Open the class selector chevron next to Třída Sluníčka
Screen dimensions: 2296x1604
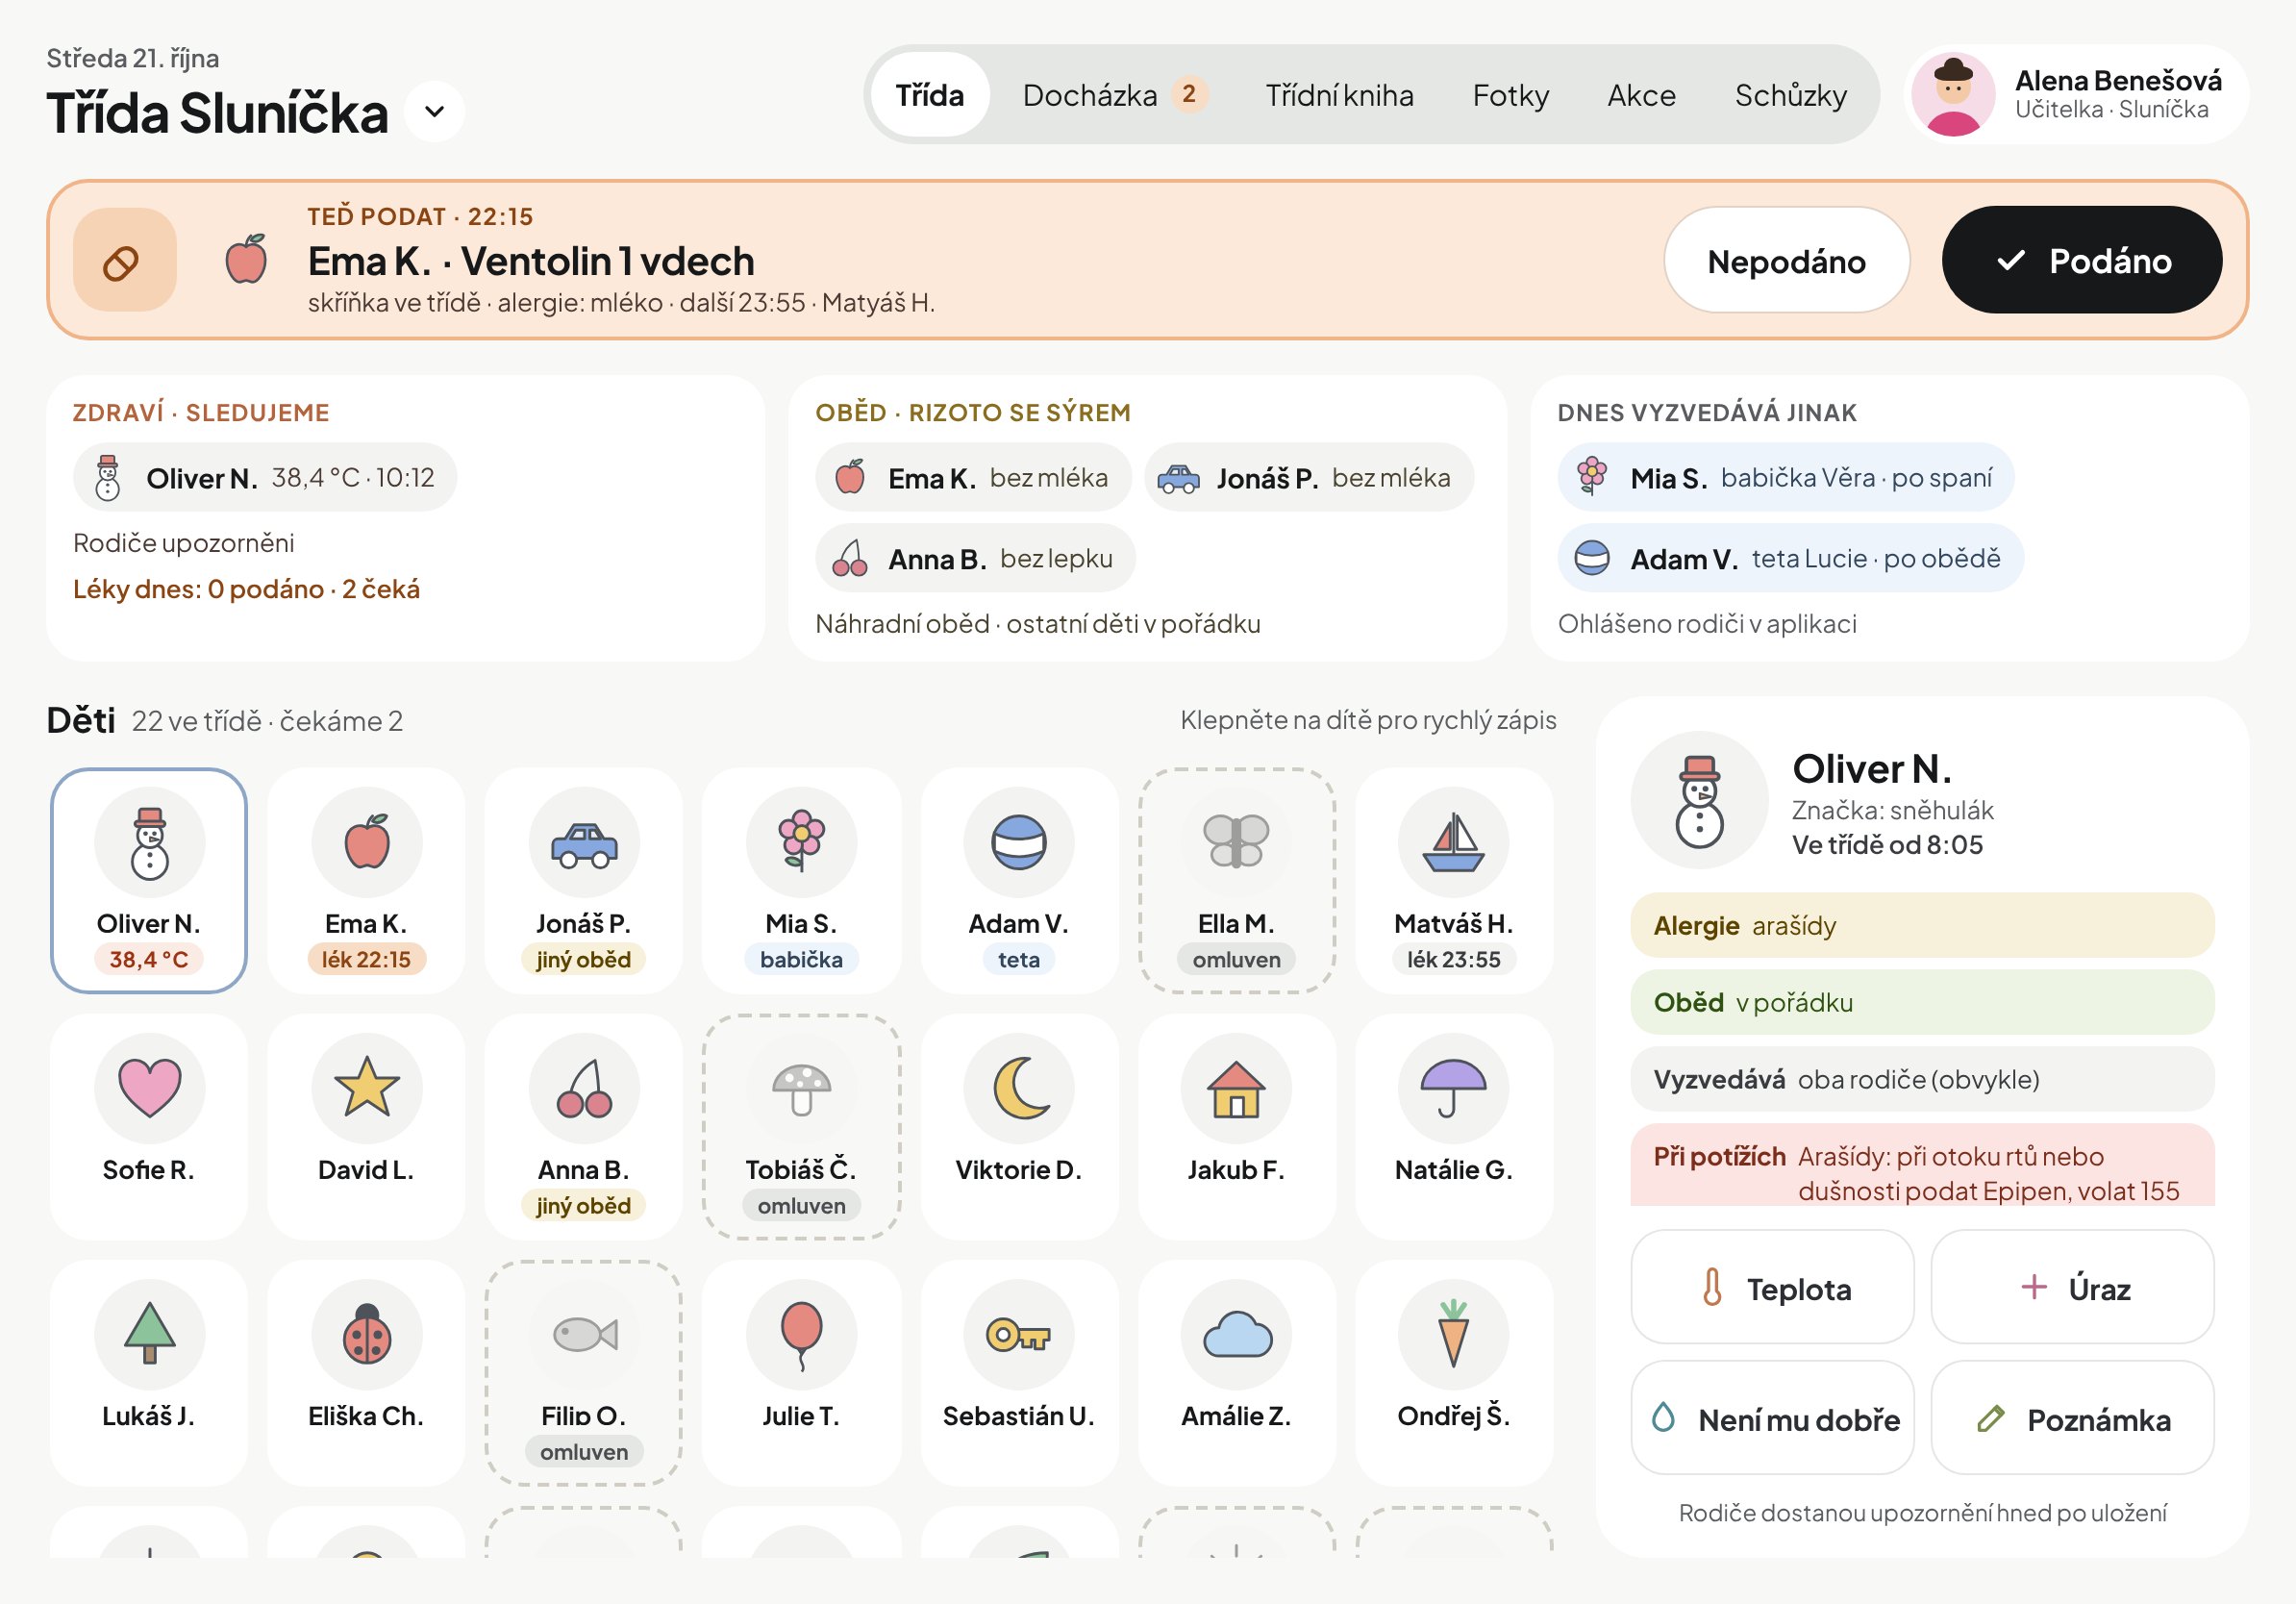click(x=434, y=111)
